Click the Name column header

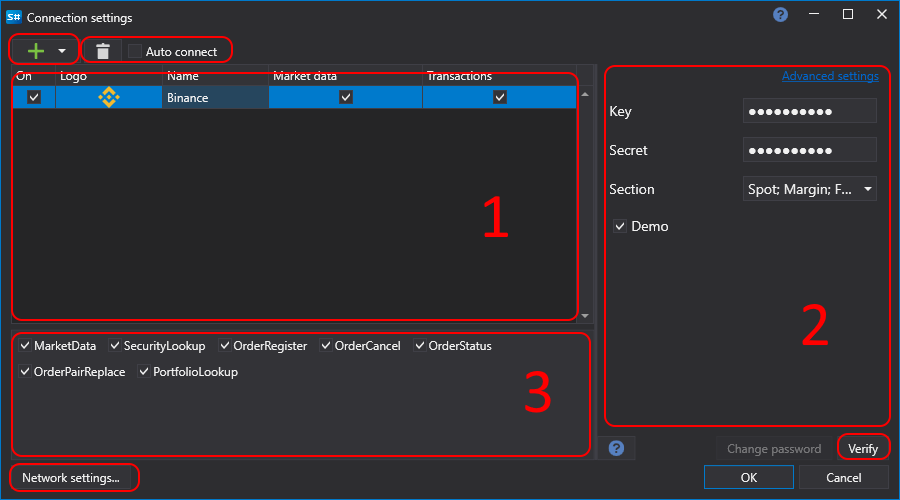coord(215,76)
